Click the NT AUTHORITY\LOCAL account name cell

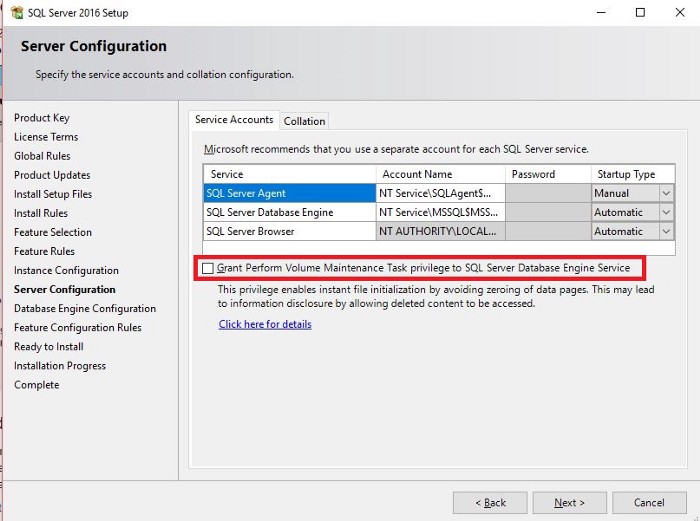pyautogui.click(x=441, y=231)
